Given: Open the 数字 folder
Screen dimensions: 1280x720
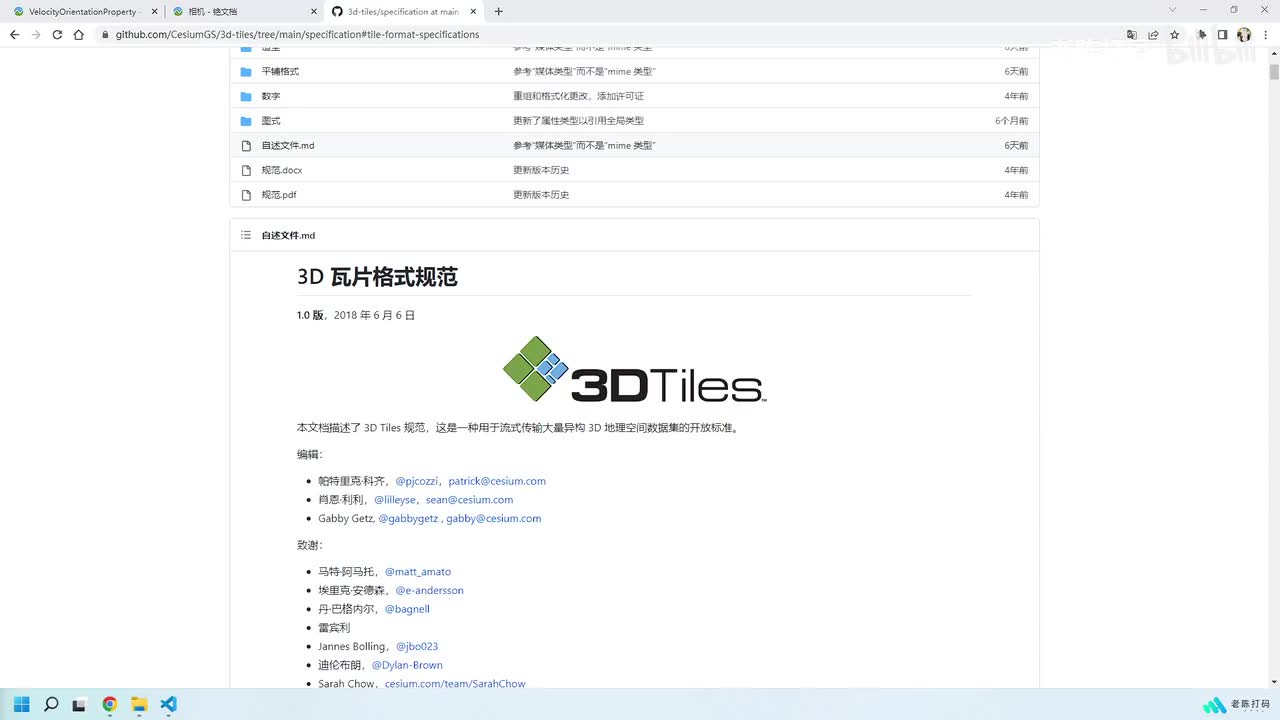Looking at the screenshot, I should [x=271, y=96].
